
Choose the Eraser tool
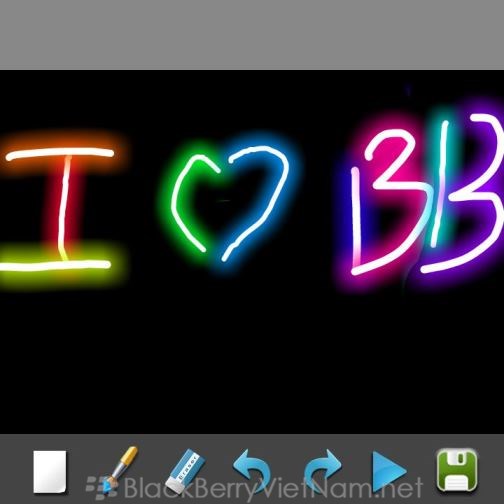pyautogui.click(x=185, y=471)
